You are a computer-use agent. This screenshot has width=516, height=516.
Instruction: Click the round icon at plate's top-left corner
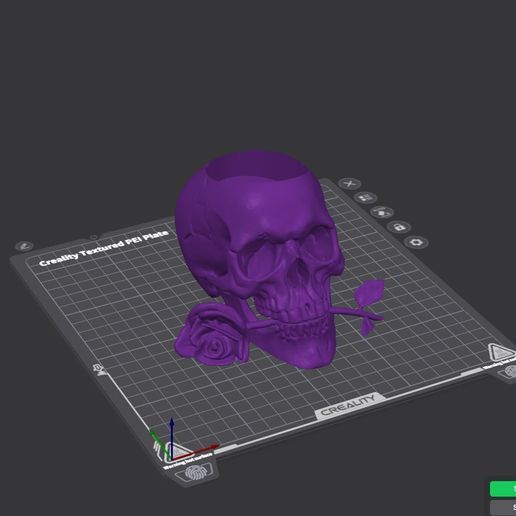pyautogui.click(x=24, y=246)
